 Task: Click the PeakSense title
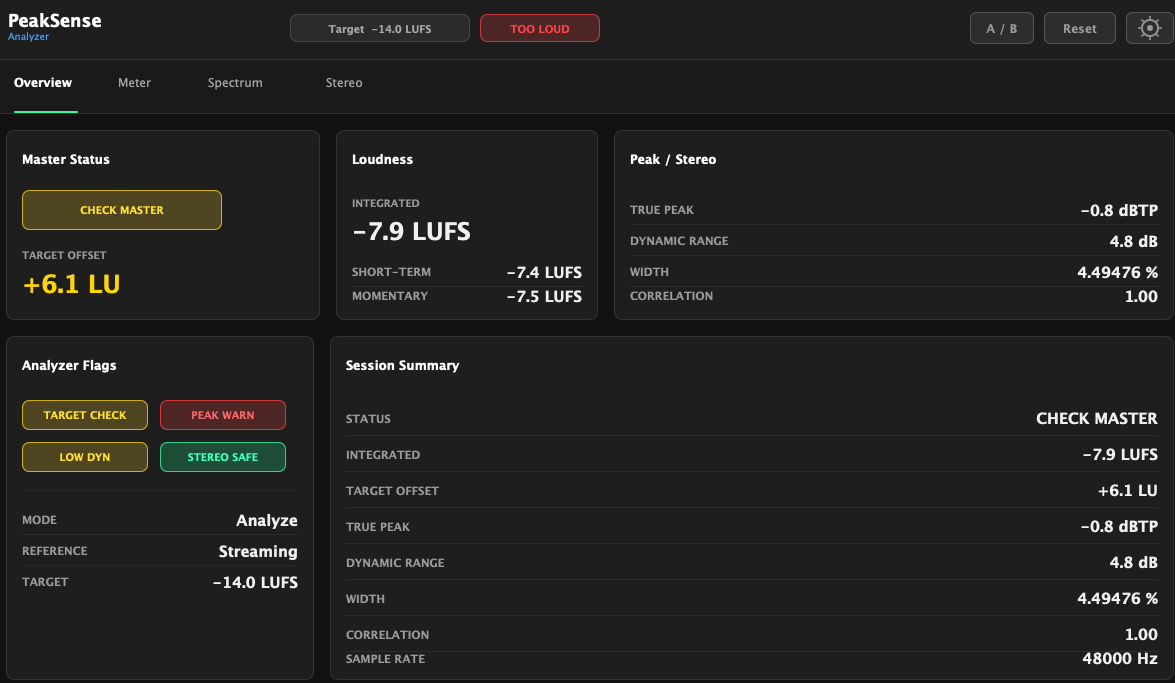[55, 20]
